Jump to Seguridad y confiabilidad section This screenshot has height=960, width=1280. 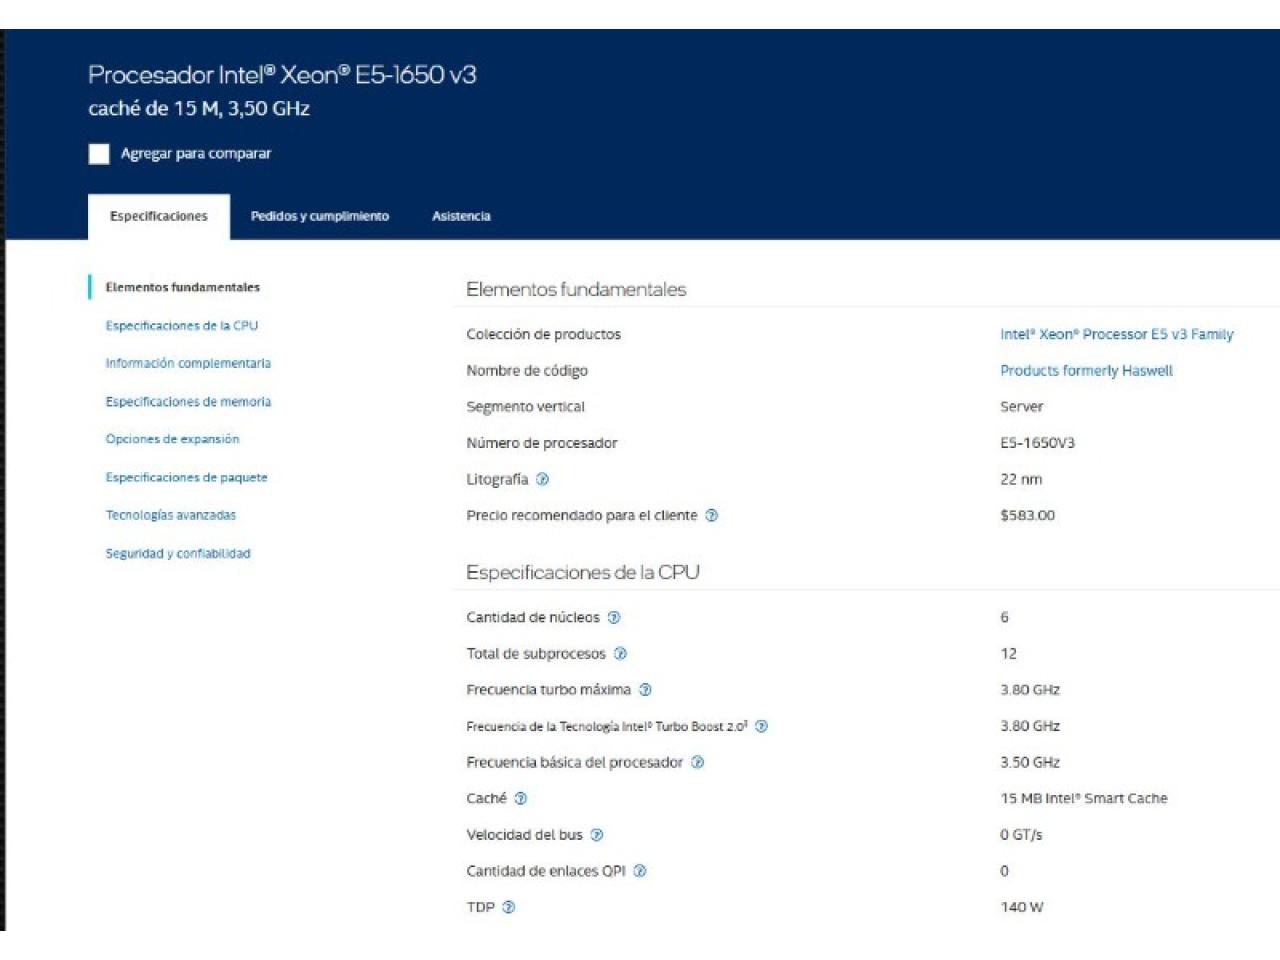point(178,553)
